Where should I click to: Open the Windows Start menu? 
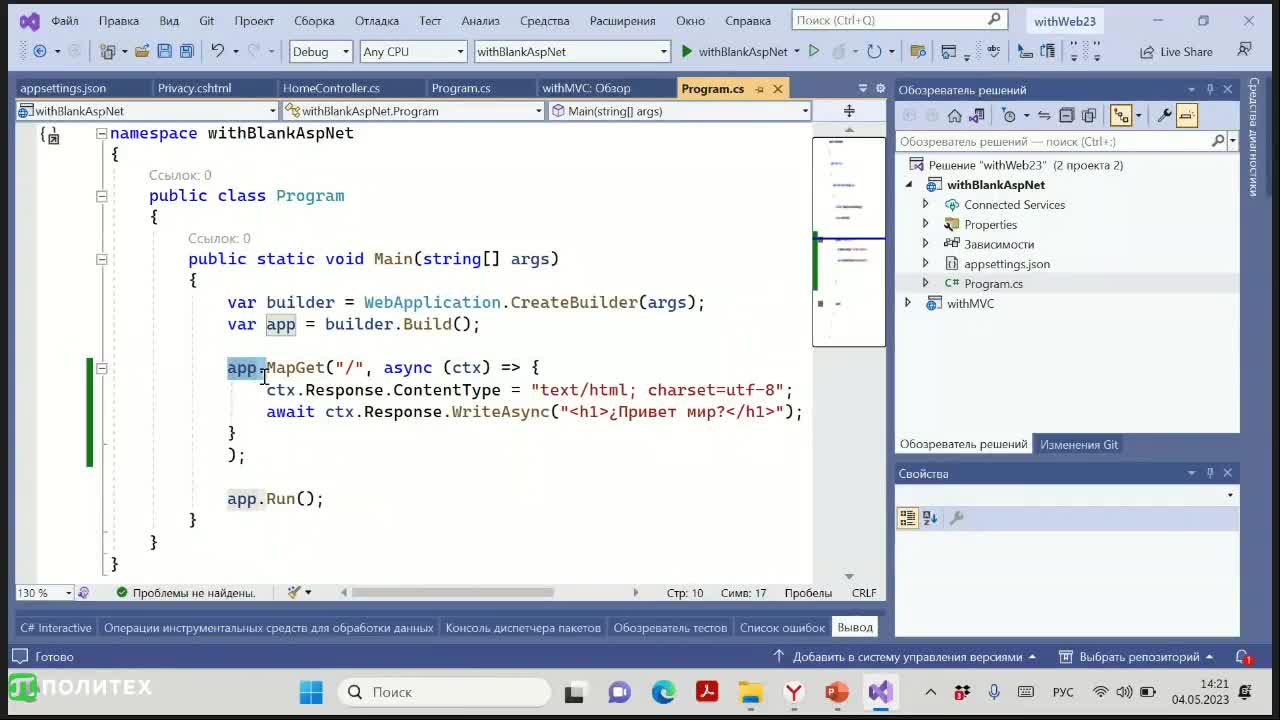(311, 692)
